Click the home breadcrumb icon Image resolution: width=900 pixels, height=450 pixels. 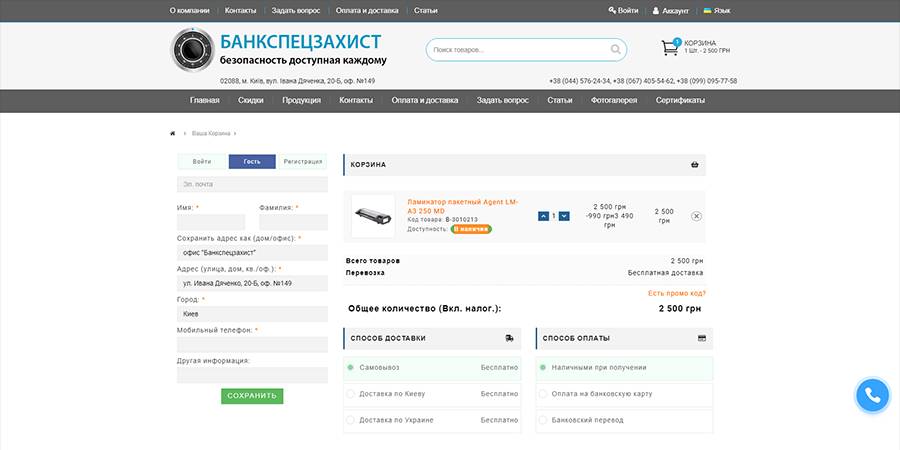click(x=173, y=133)
